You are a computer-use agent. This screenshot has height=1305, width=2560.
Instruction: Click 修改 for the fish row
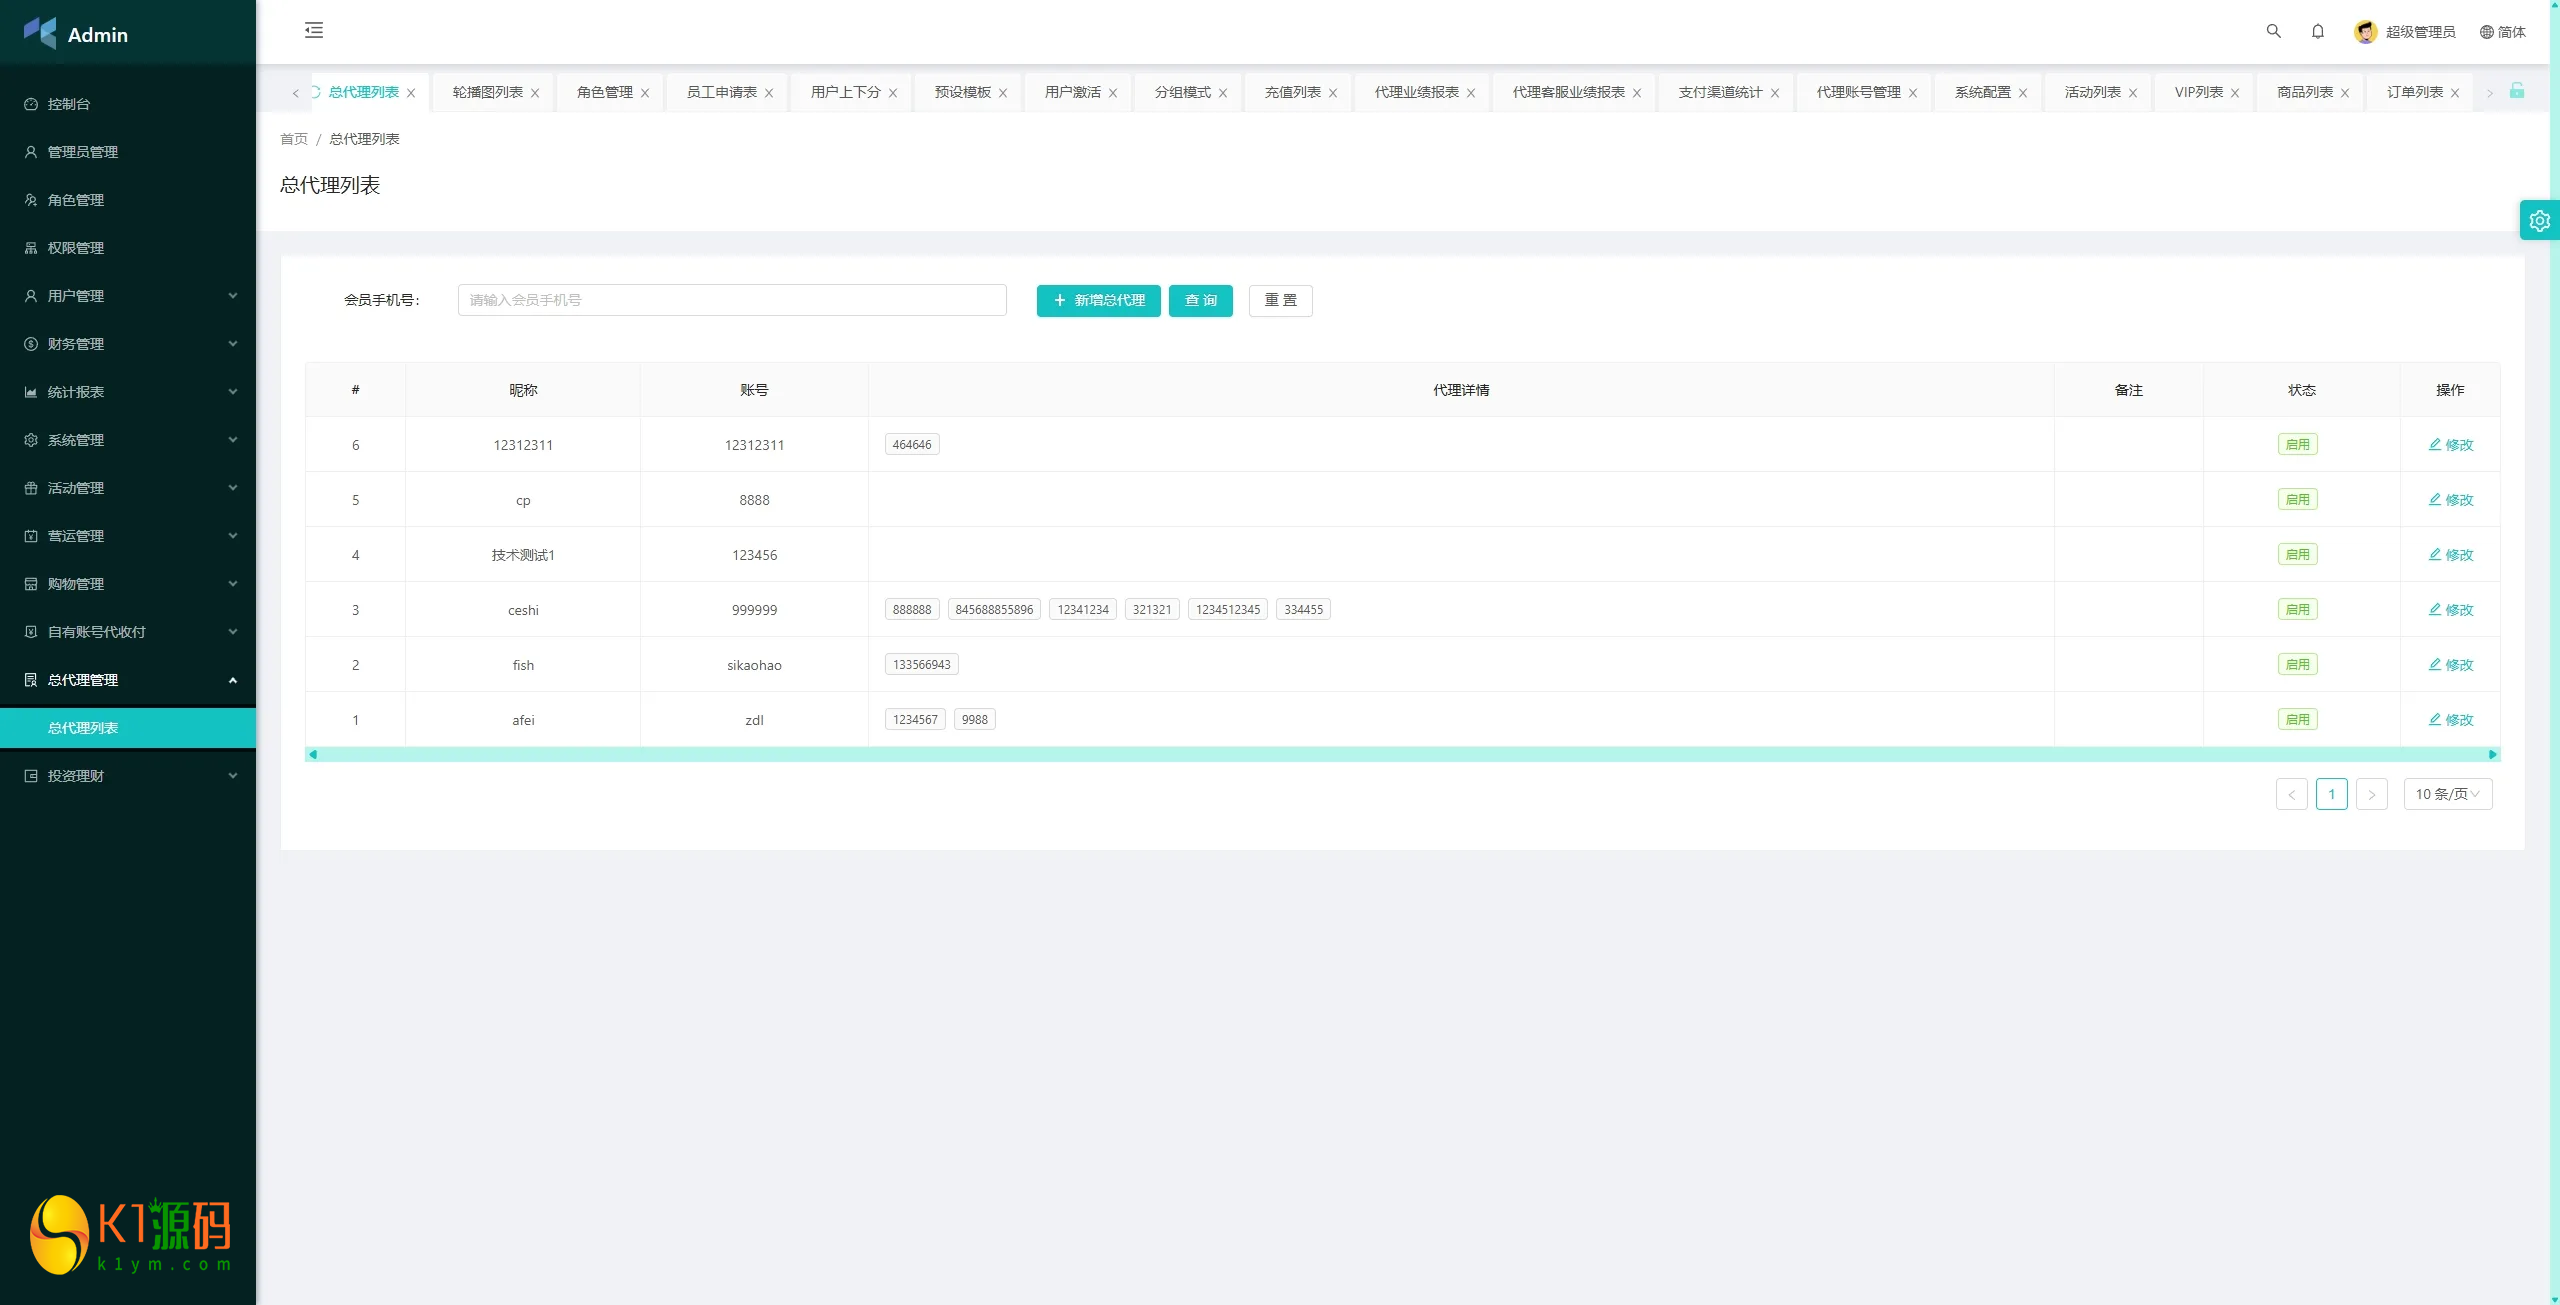[x=2450, y=665]
